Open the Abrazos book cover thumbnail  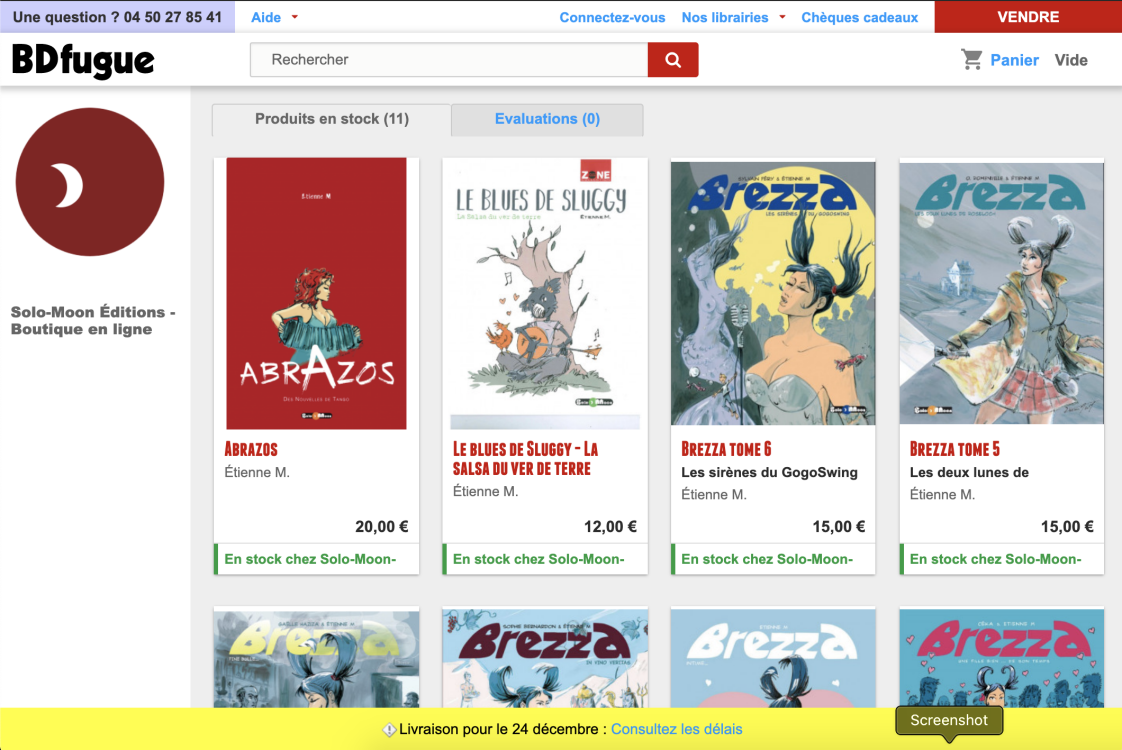pyautogui.click(x=316, y=293)
